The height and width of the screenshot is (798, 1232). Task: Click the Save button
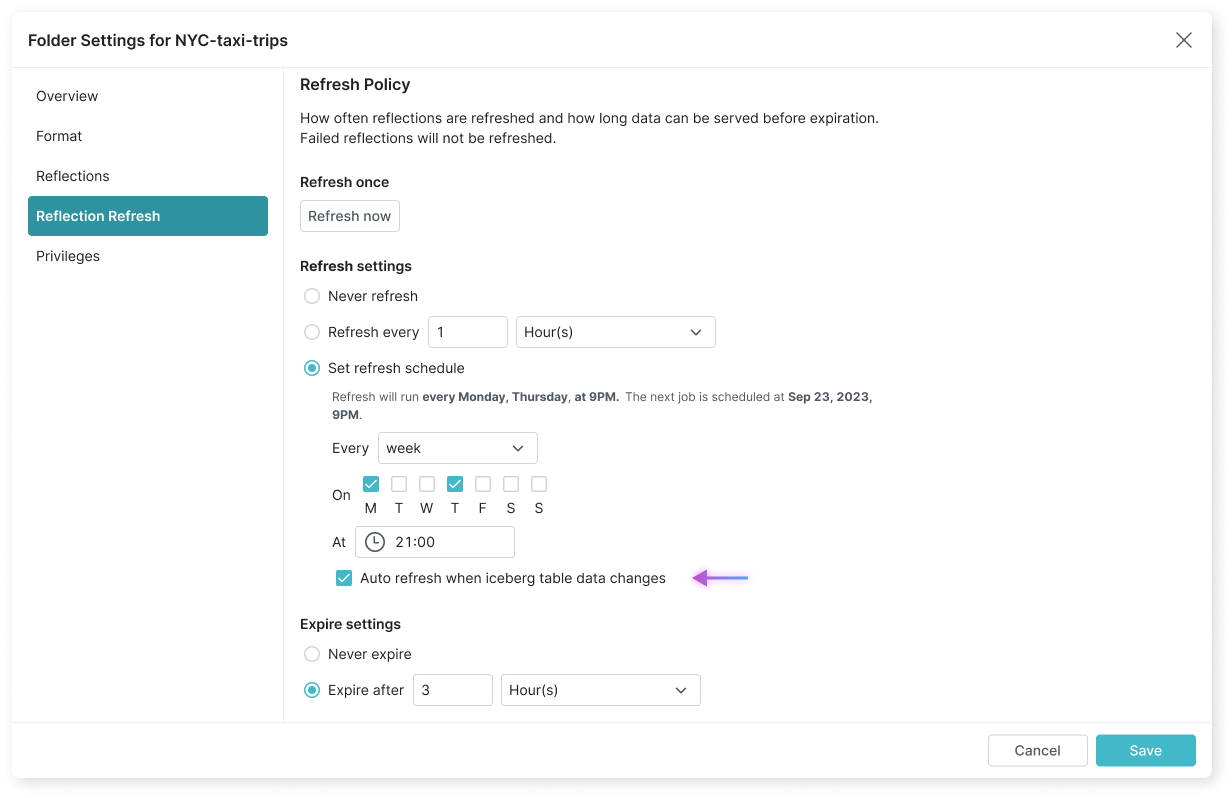[1146, 751]
